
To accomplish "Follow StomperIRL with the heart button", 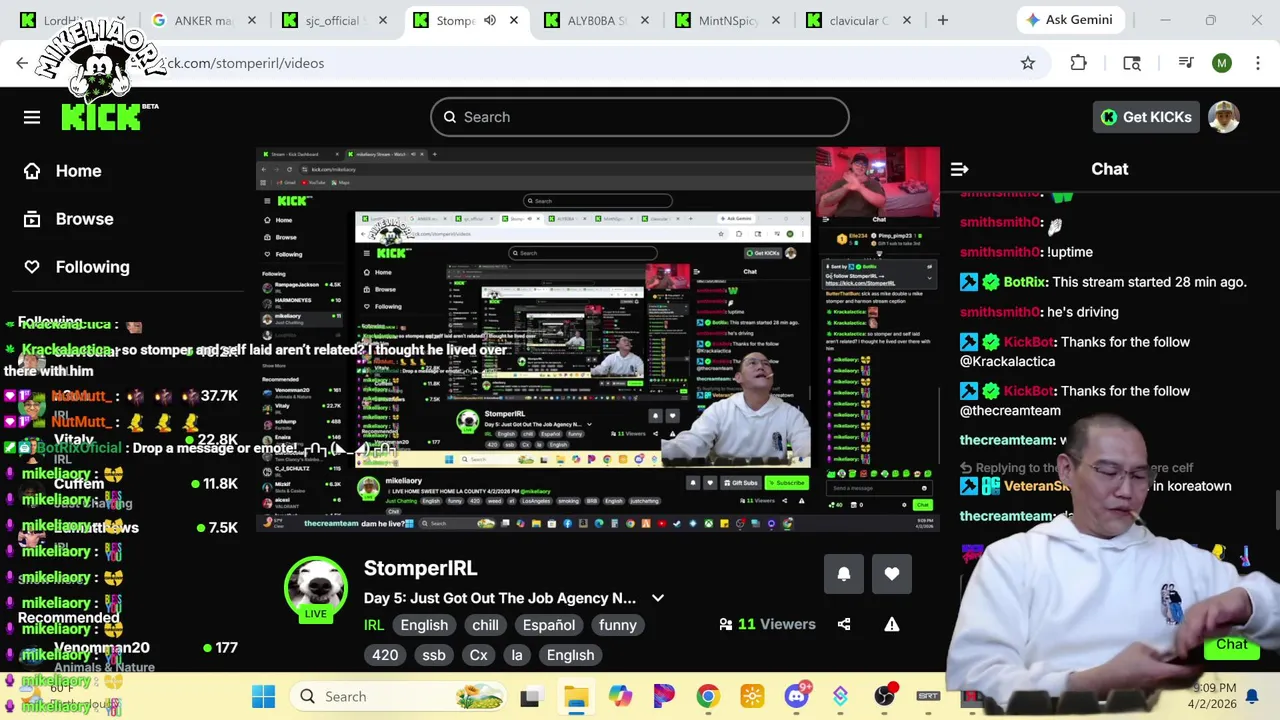I will click(892, 574).
